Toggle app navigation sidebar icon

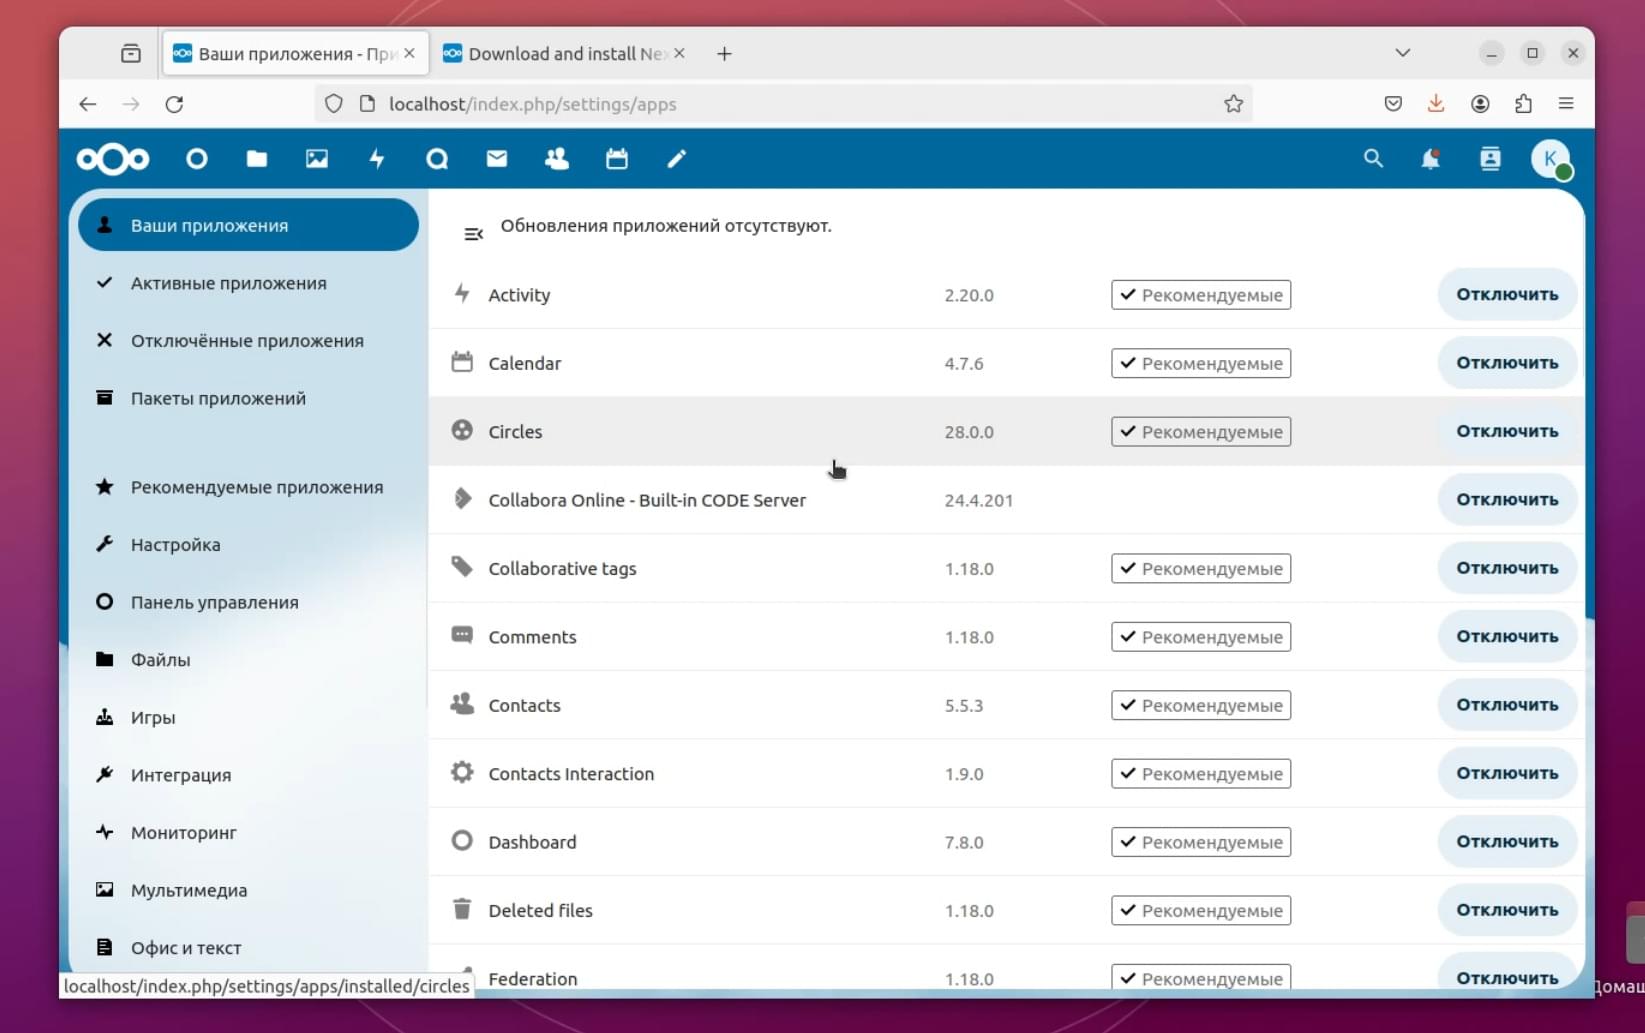point(473,233)
